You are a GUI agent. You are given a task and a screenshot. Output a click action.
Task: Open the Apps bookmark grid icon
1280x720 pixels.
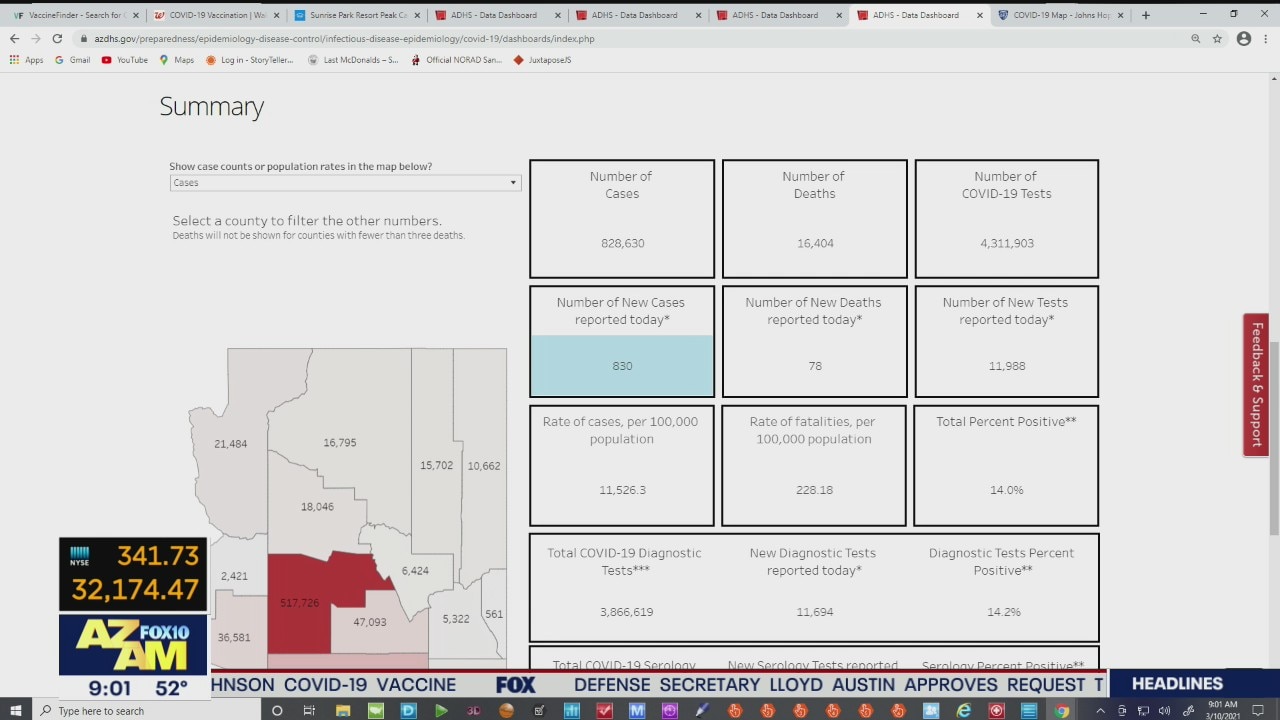tap(14, 60)
